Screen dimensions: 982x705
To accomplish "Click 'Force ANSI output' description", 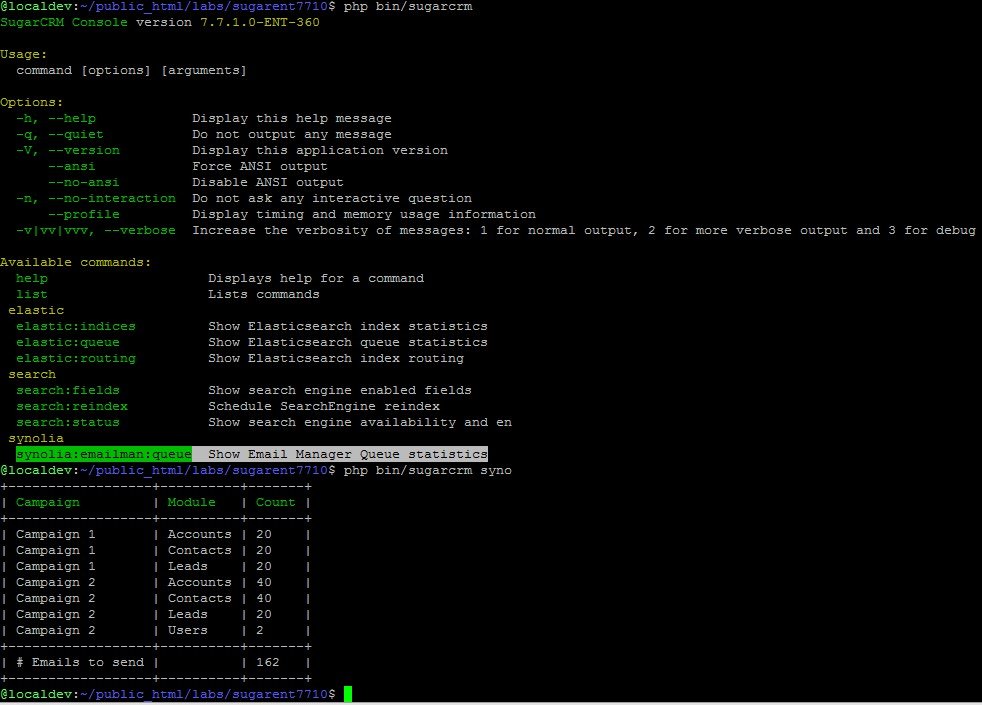I will tap(260, 167).
